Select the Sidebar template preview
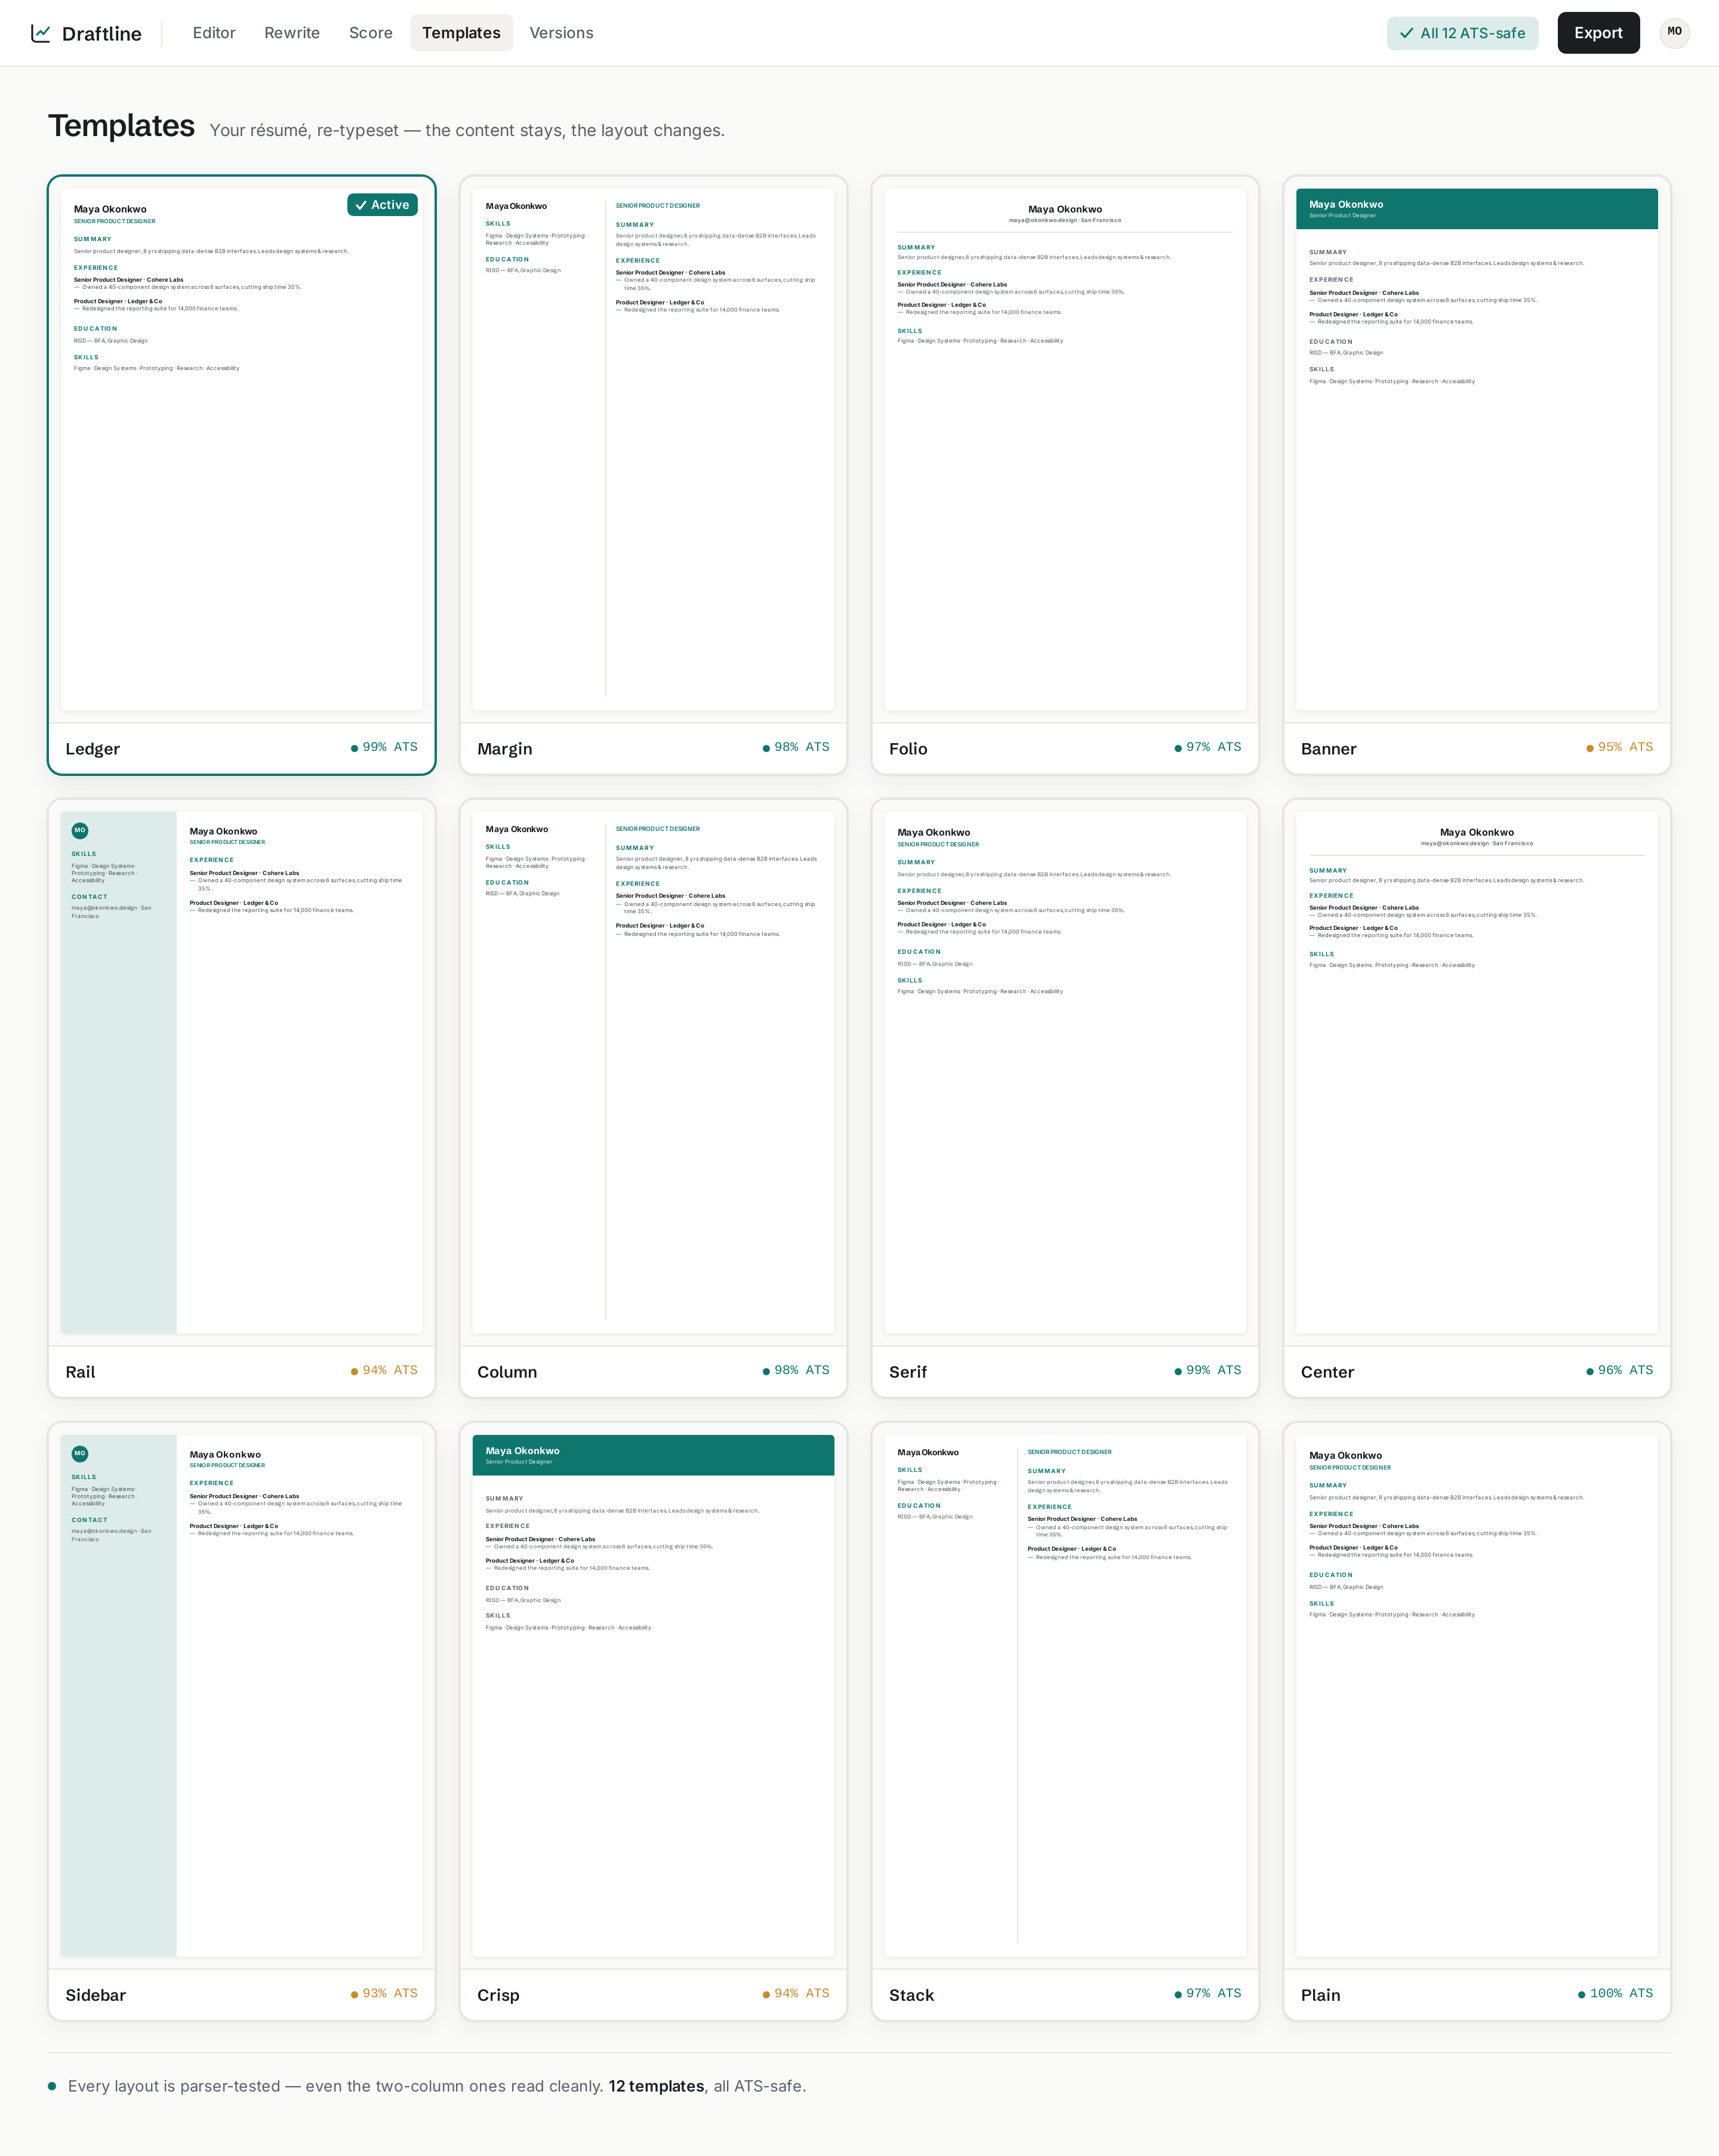1719x2156 pixels. pos(242,1696)
